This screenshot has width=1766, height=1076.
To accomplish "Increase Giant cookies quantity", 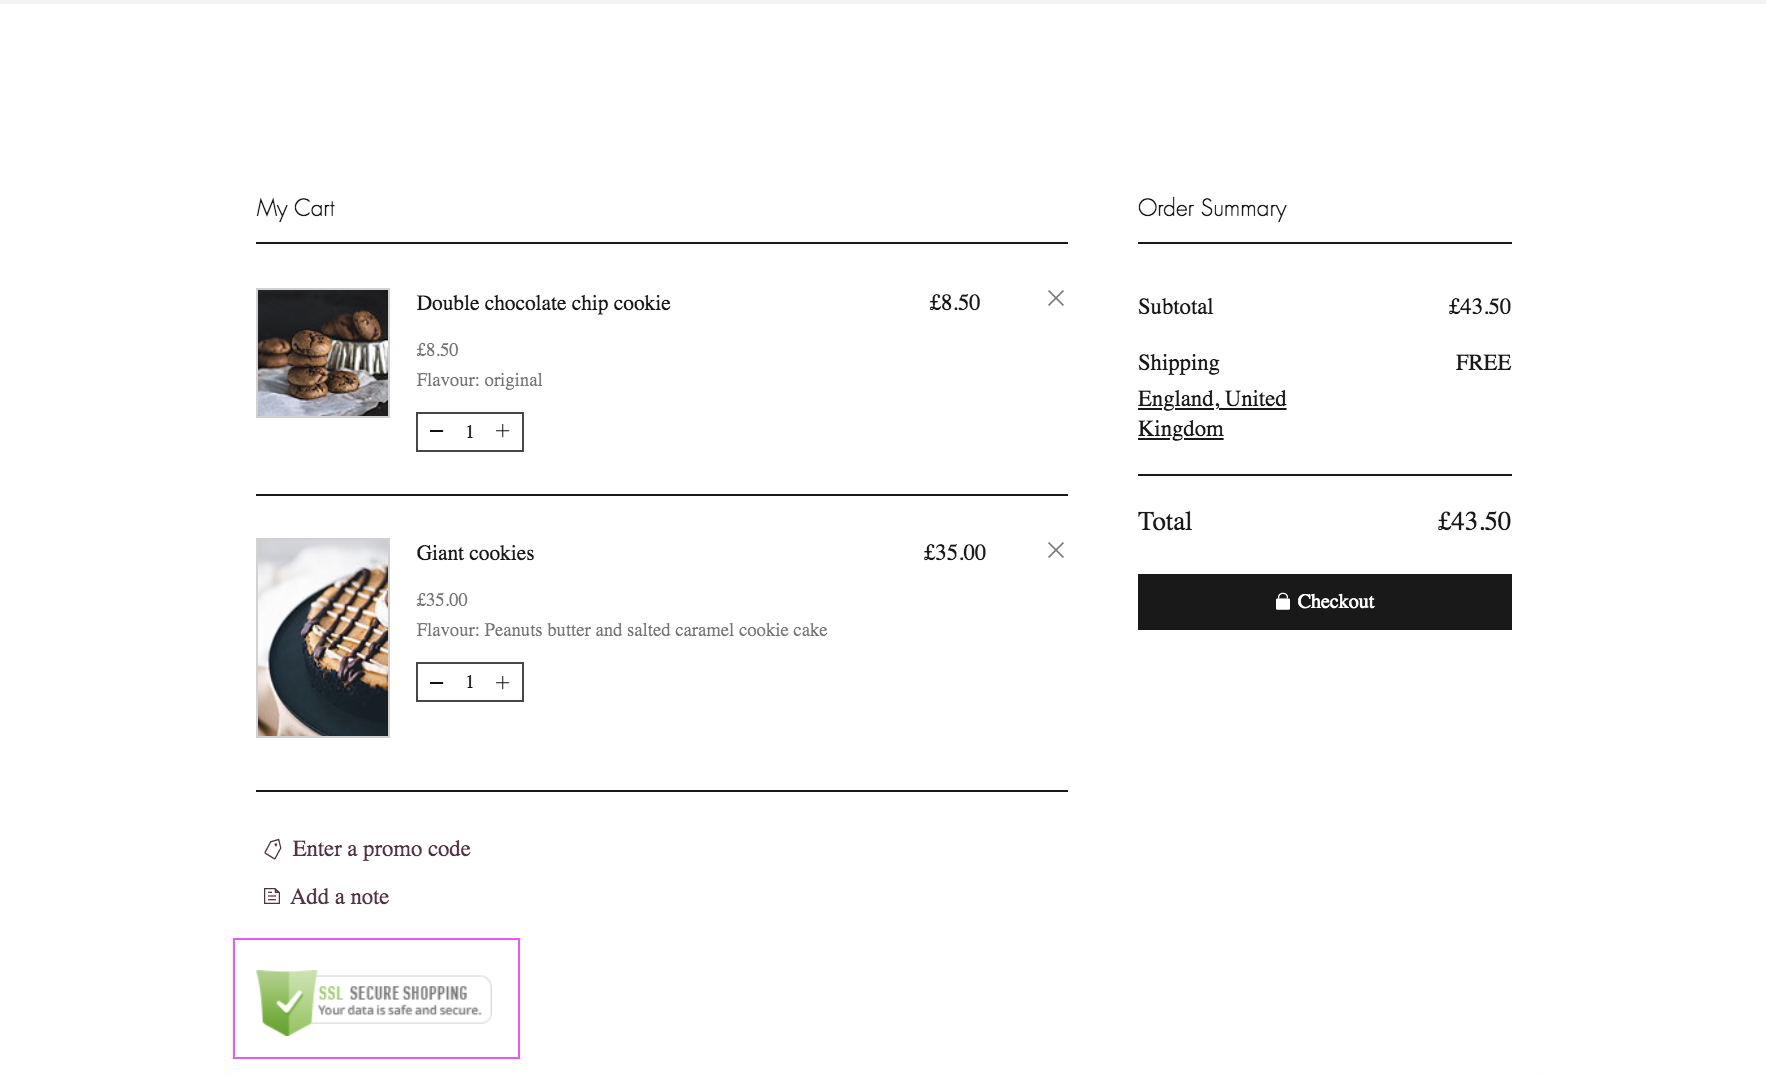I will click(x=503, y=682).
